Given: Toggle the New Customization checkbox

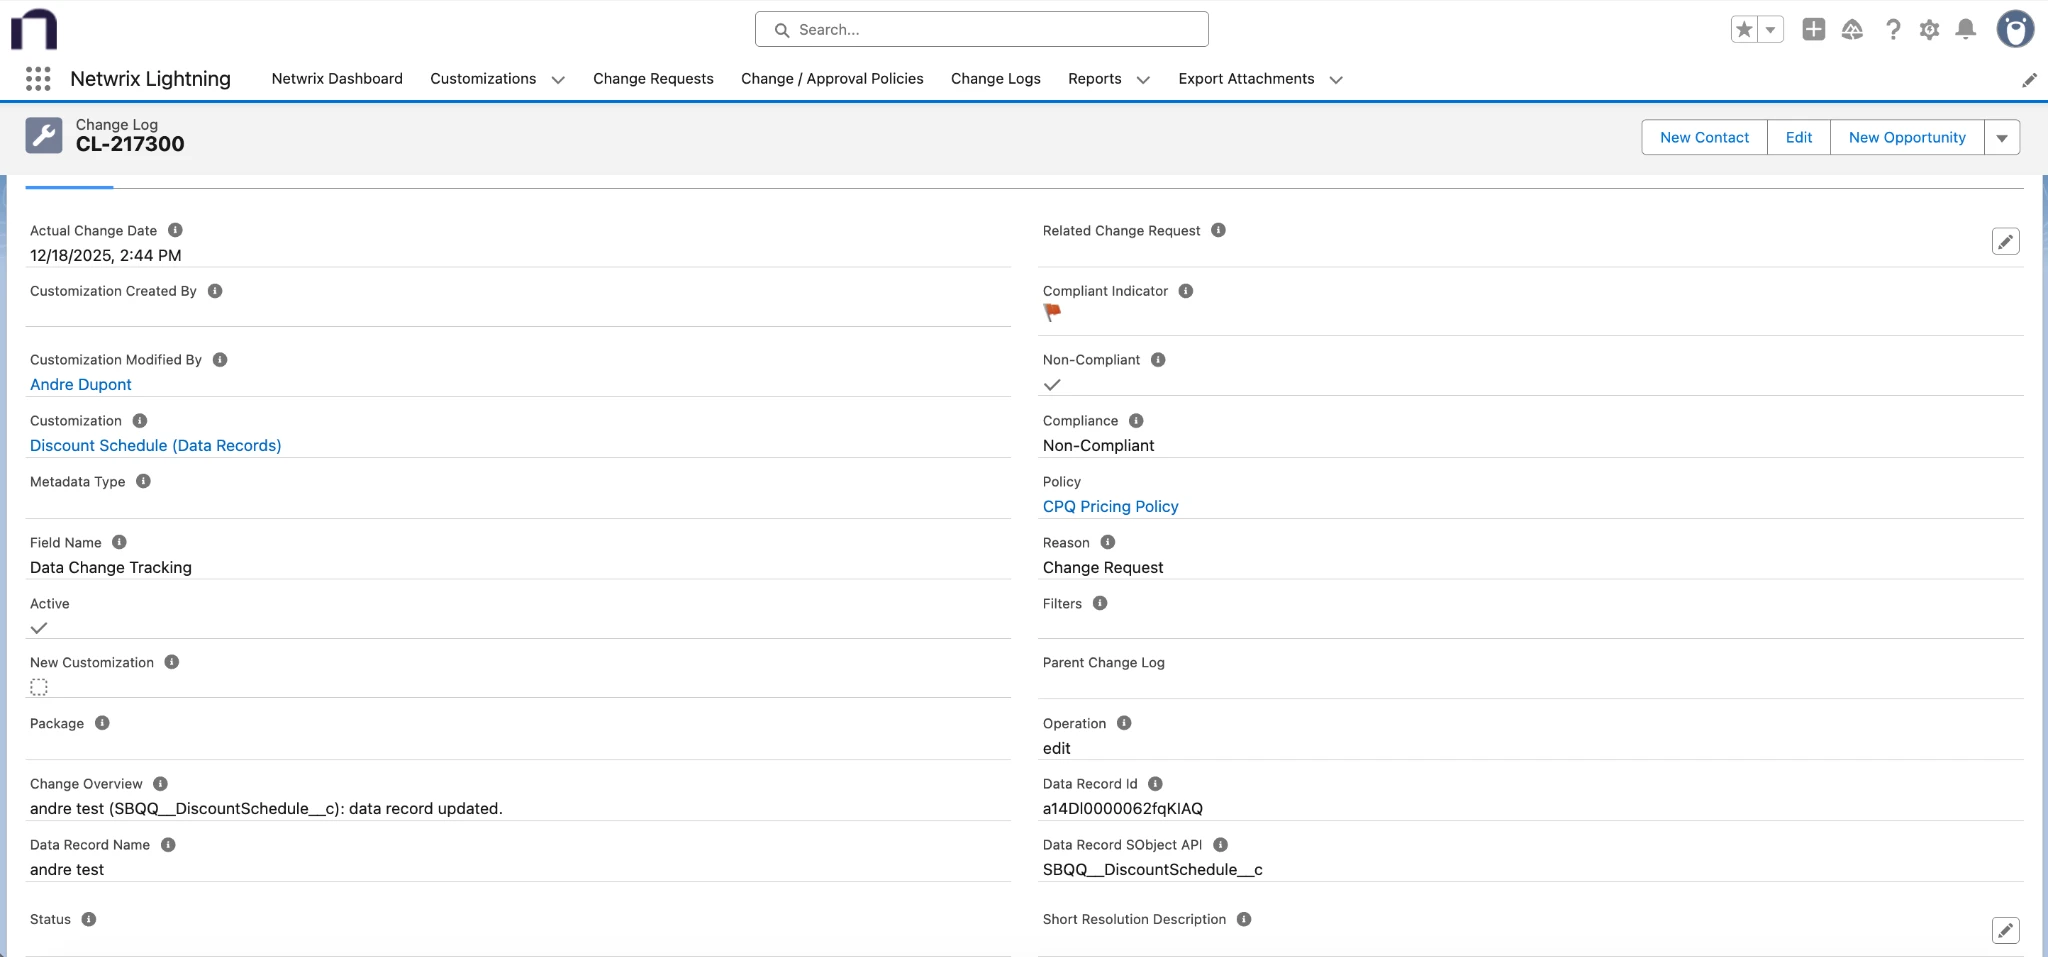Looking at the screenshot, I should tap(39, 687).
